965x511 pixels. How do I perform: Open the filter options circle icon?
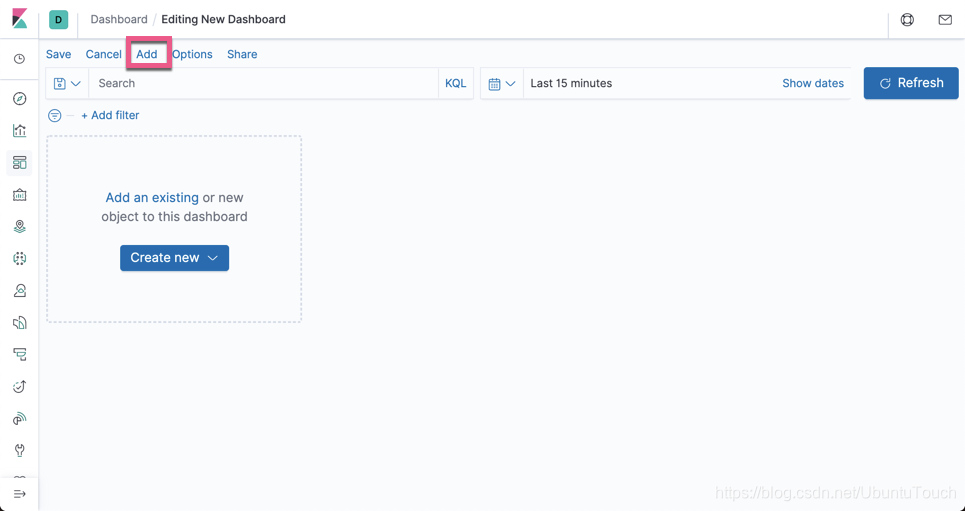(55, 115)
